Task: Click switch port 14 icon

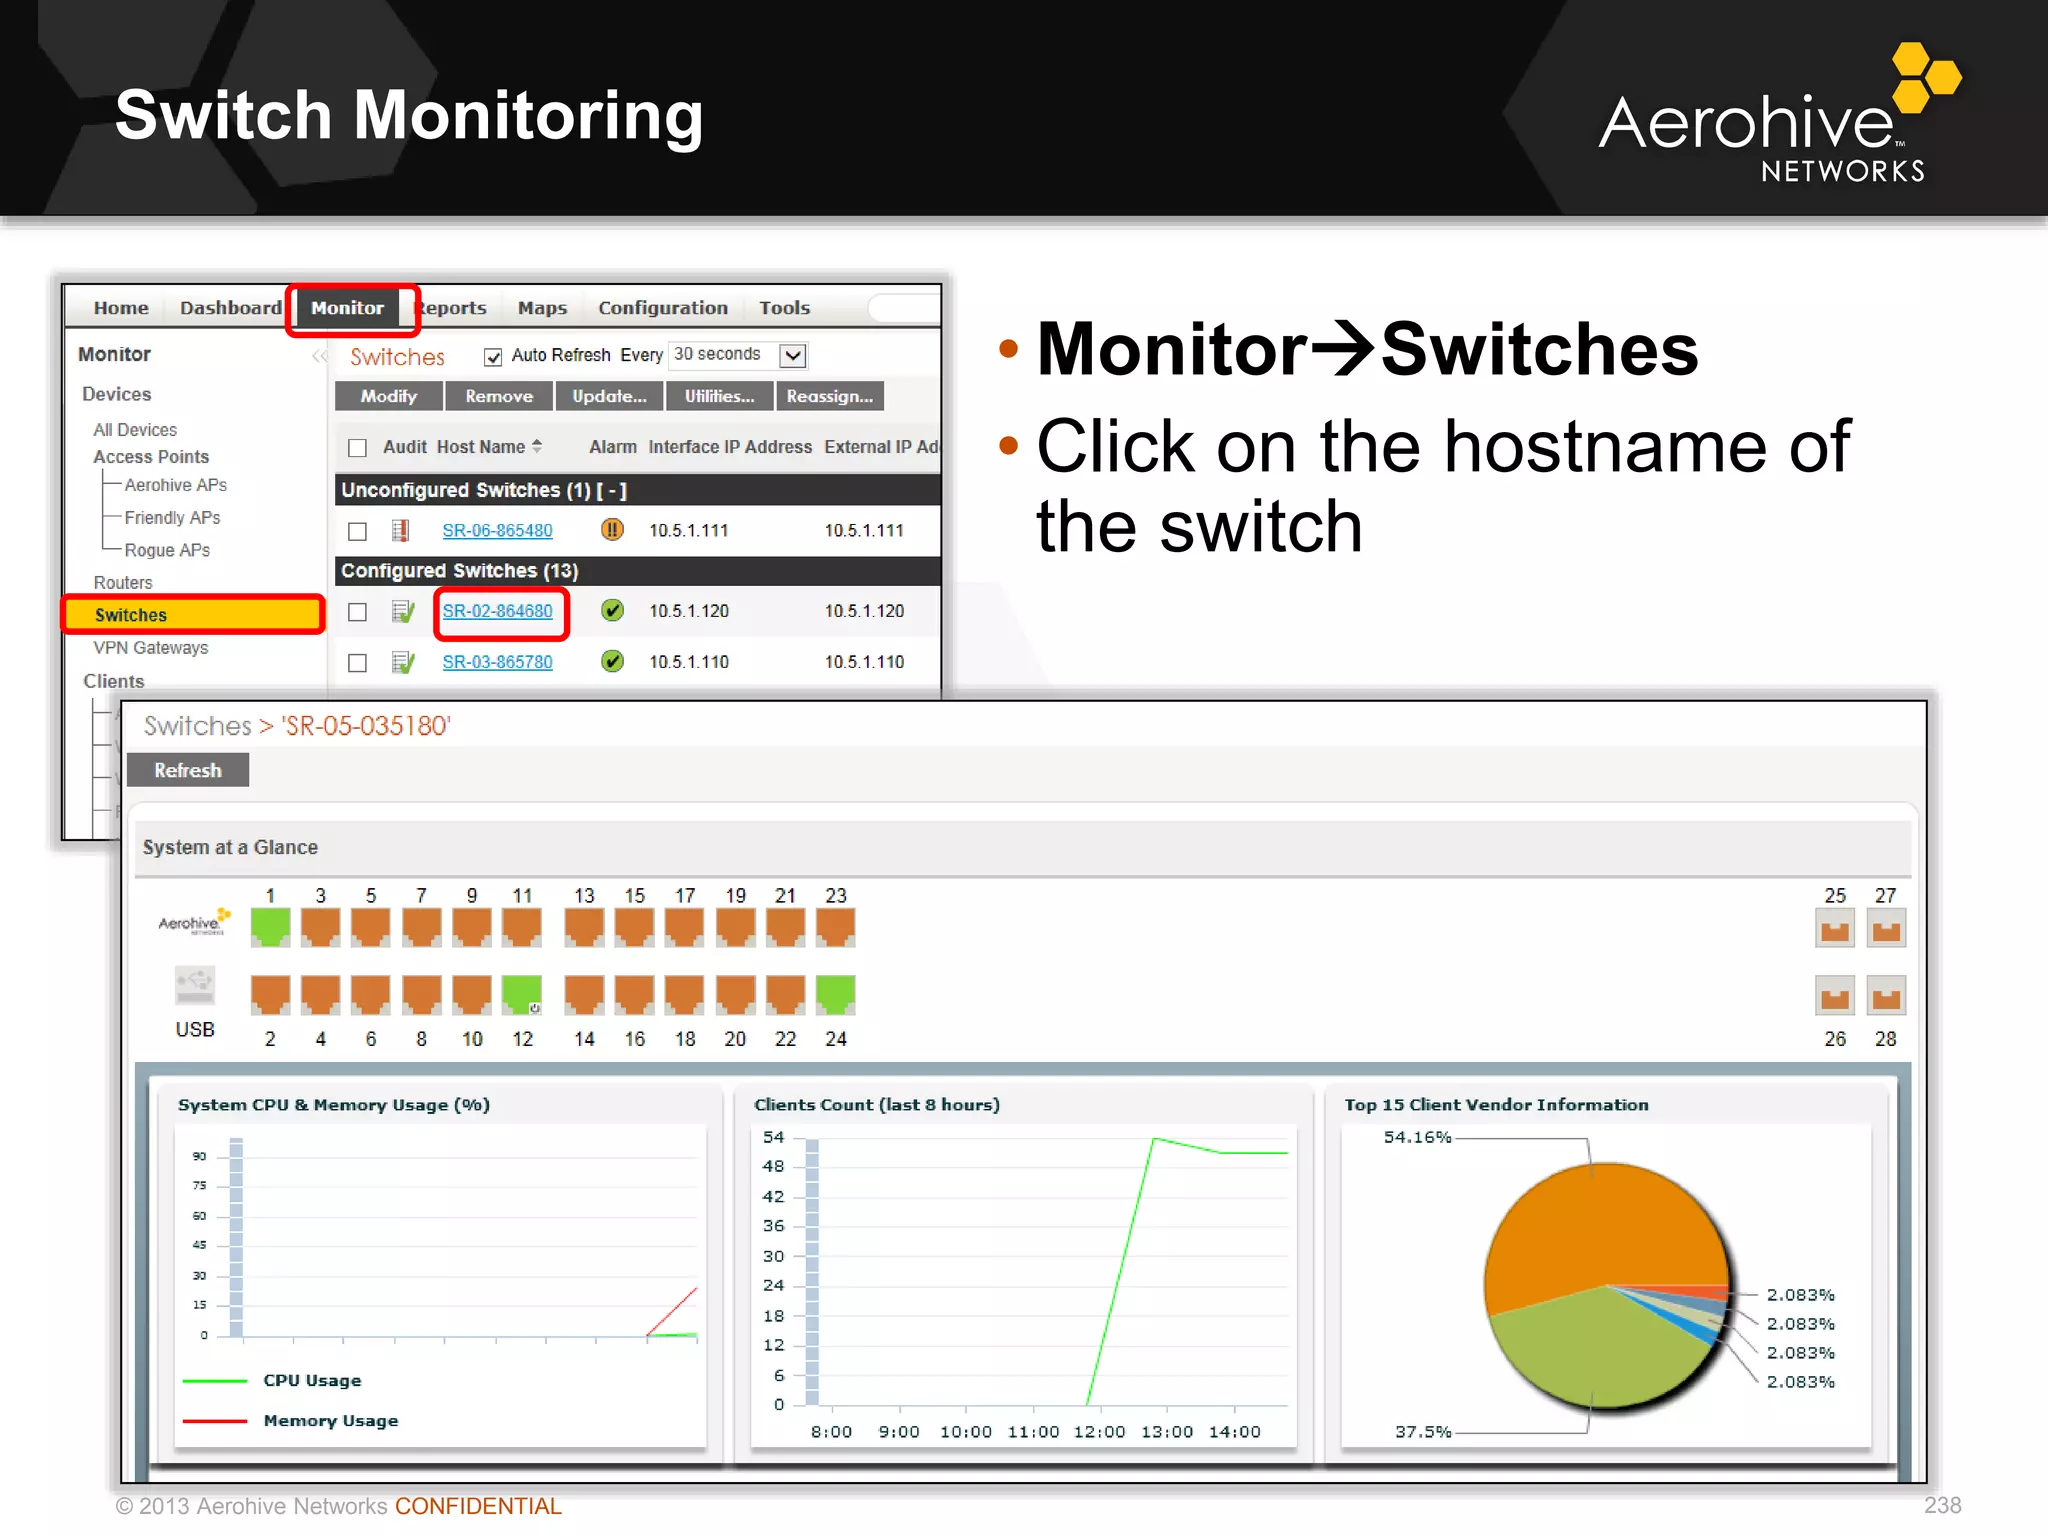Action: click(584, 994)
